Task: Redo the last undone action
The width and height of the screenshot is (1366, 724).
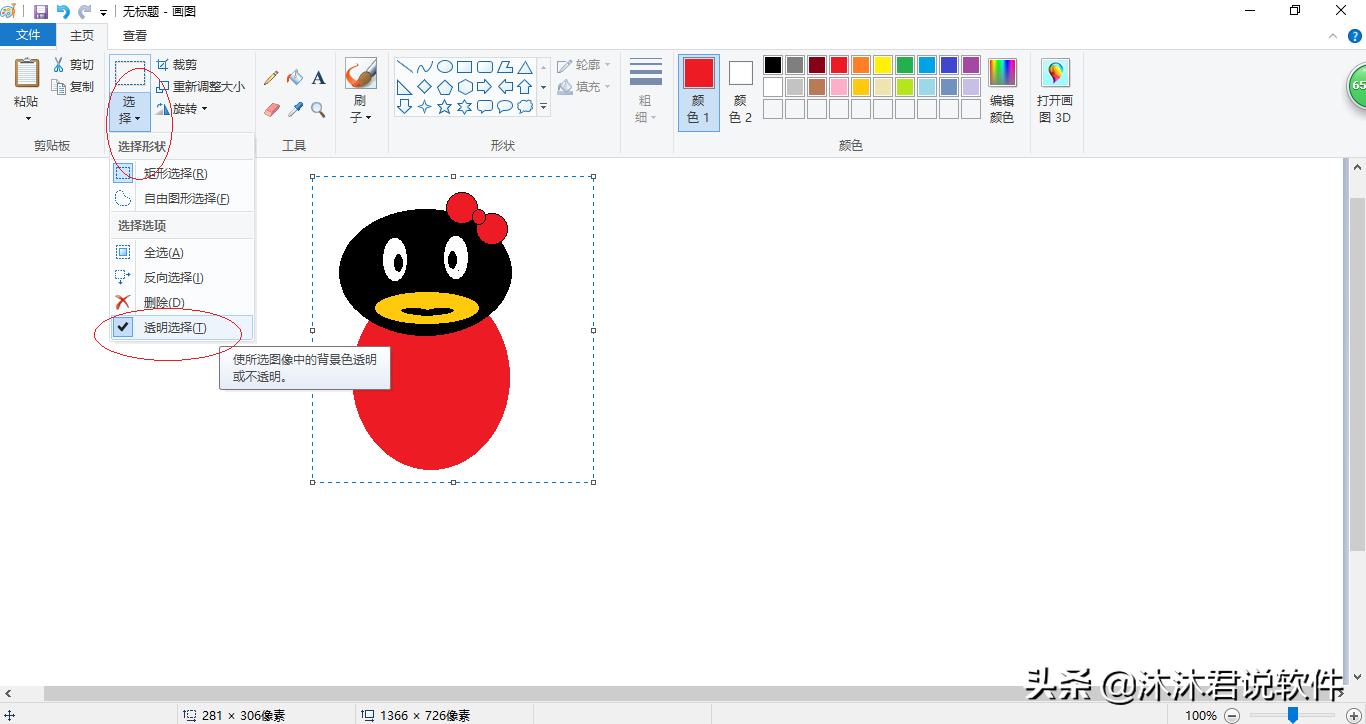Action: (x=84, y=12)
